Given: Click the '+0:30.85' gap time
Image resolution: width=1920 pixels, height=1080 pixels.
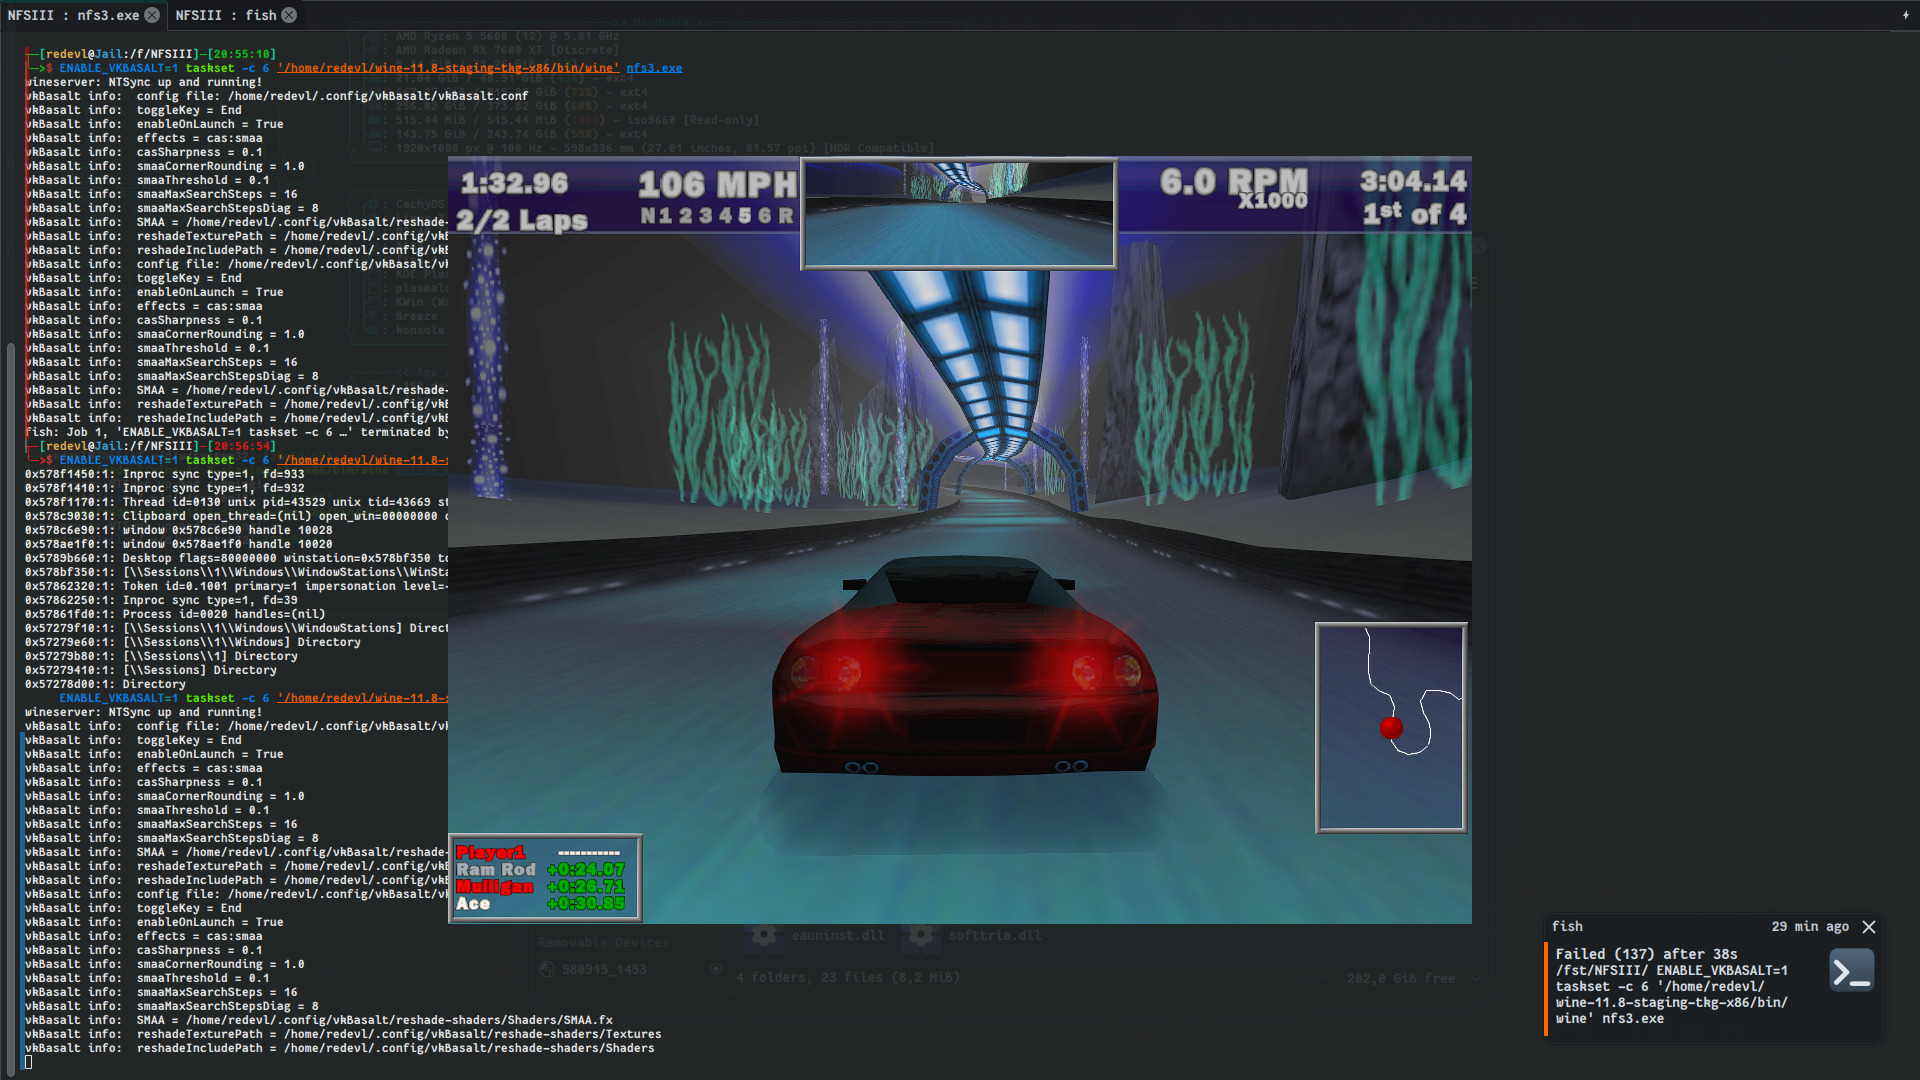Looking at the screenshot, I should coord(586,904).
